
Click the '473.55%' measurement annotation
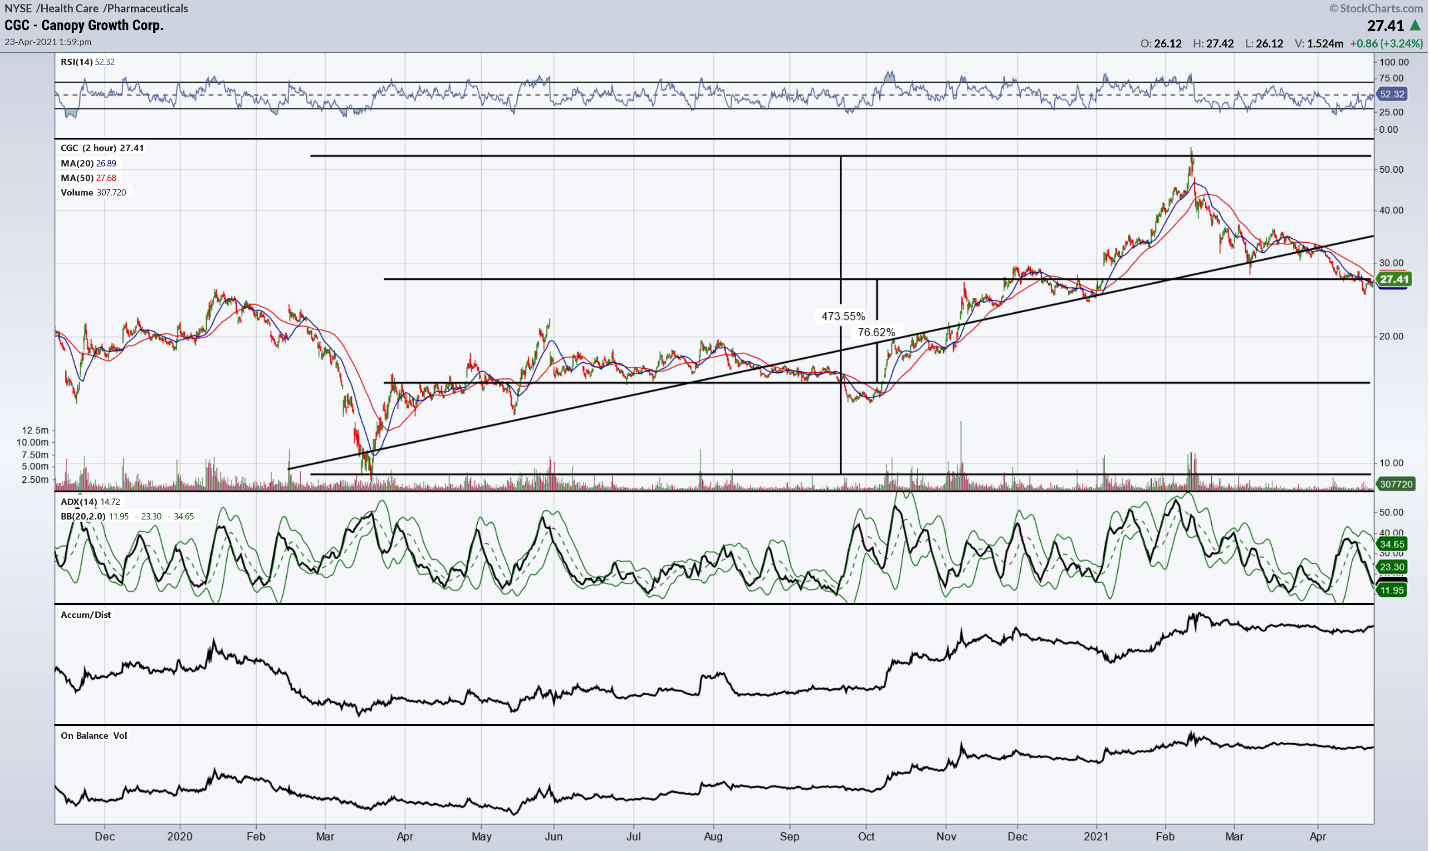(843, 316)
